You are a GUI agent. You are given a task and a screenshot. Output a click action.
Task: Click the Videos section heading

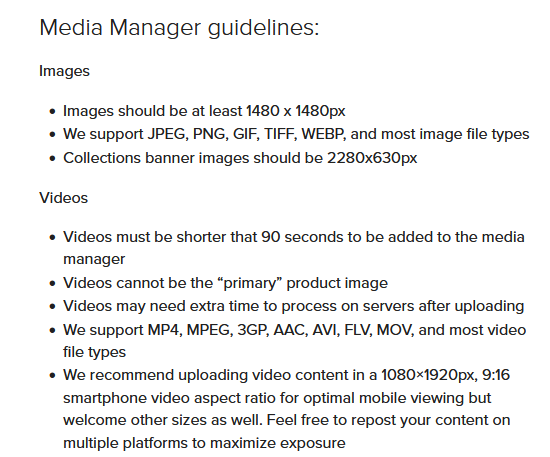tap(63, 198)
